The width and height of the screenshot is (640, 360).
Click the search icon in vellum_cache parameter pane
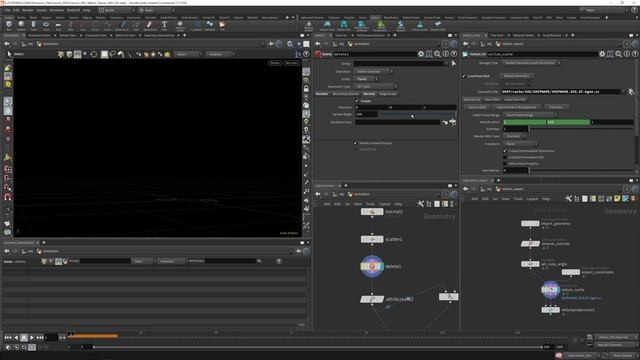(618, 54)
